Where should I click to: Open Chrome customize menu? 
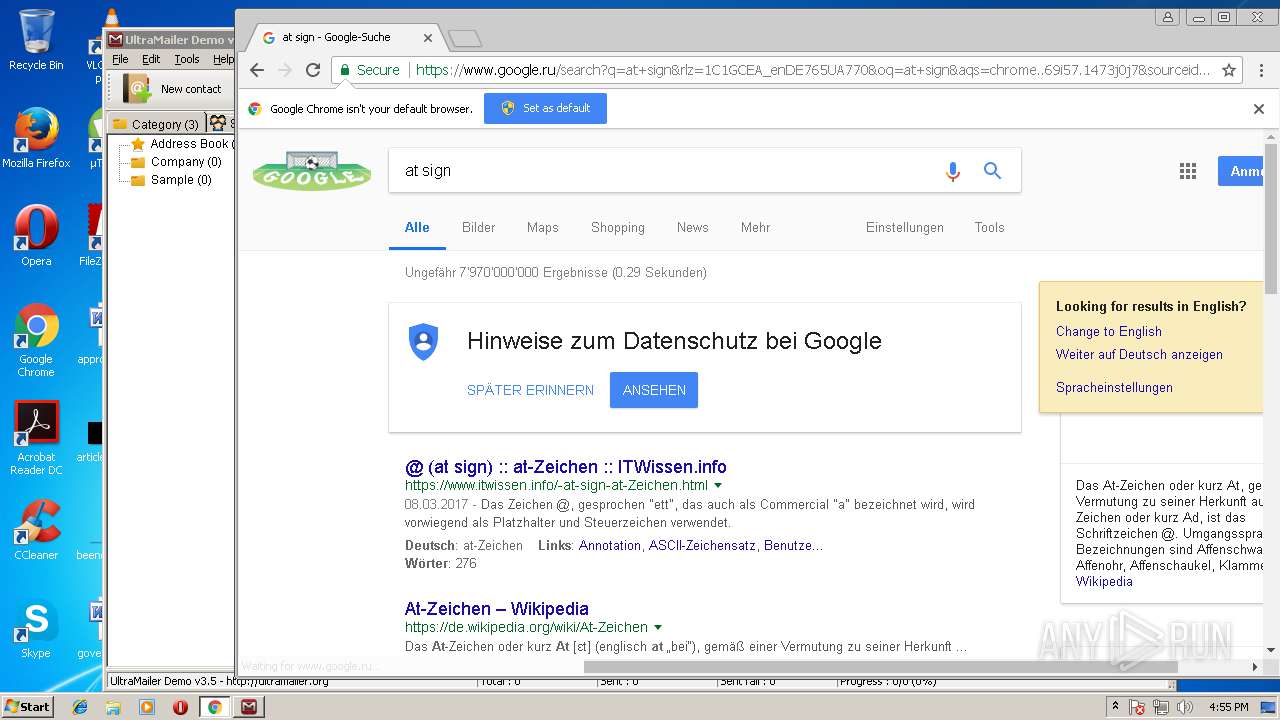pyautogui.click(x=1260, y=70)
